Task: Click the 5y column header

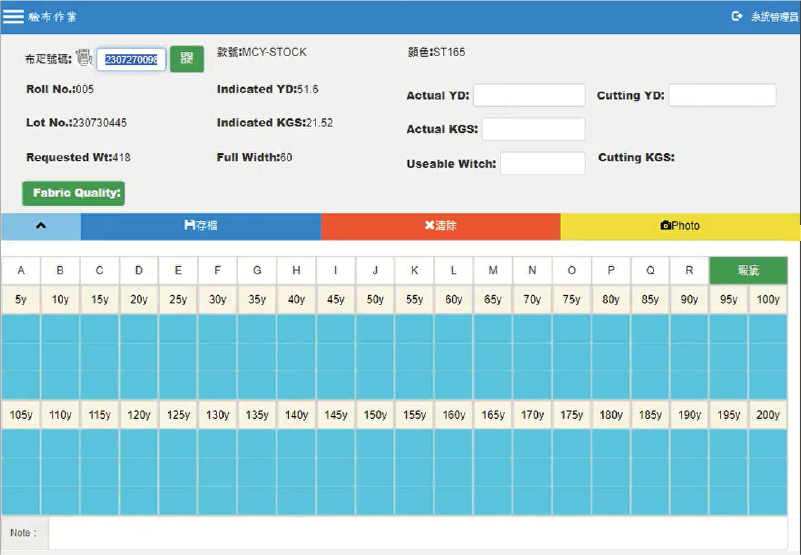Action: (21, 299)
